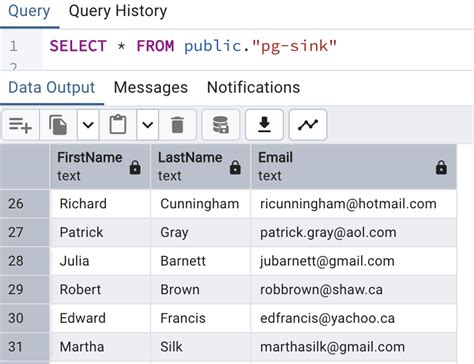This screenshot has width=474, height=364.
Task: Click the cell containing Edward
Action: tap(100, 318)
